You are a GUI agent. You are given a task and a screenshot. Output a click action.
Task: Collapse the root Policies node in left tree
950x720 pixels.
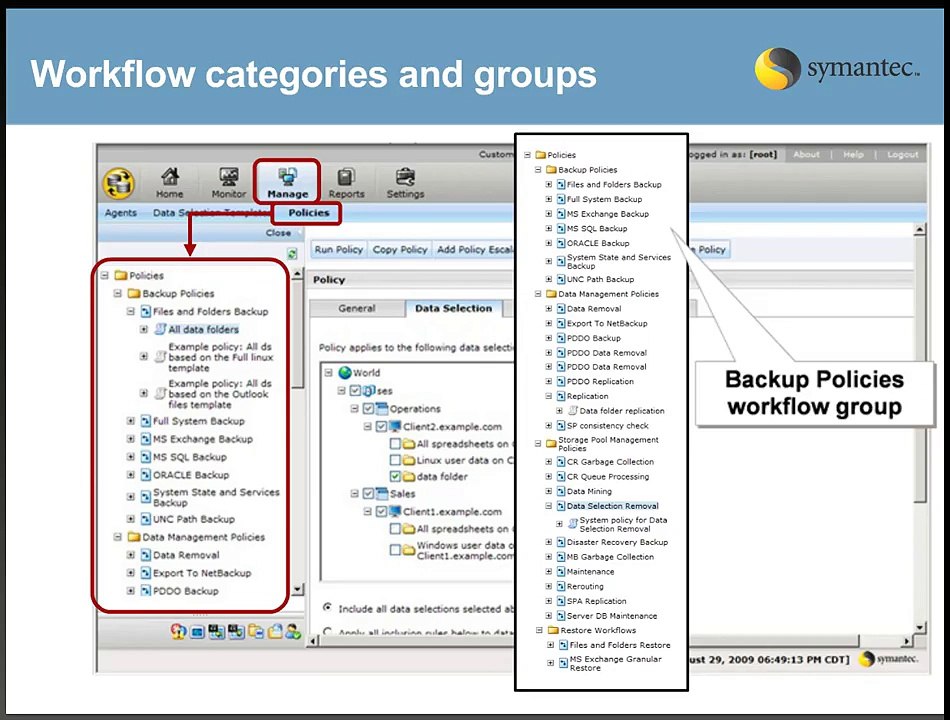pos(104,275)
